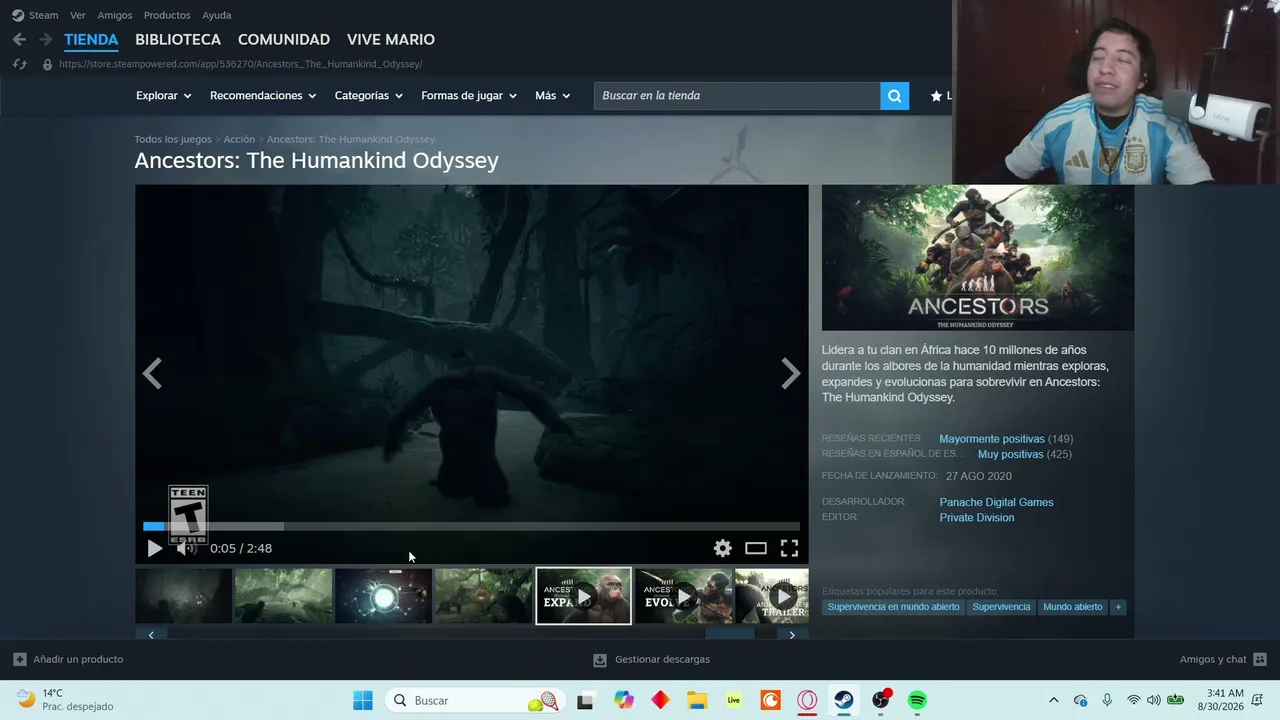Open Gestionar descargas

(x=651, y=660)
